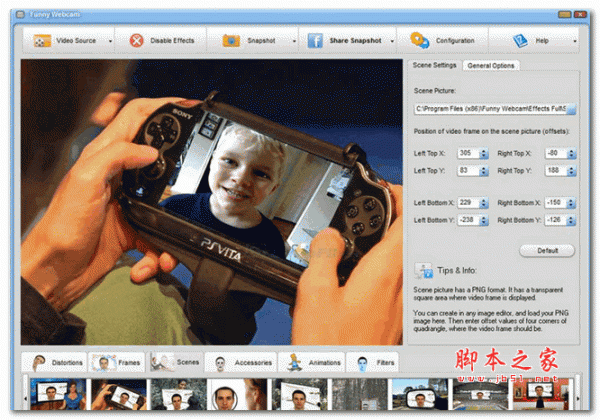Click the Right Bottom X value field
Image resolution: width=600 pixels, height=420 pixels.
click(x=556, y=203)
